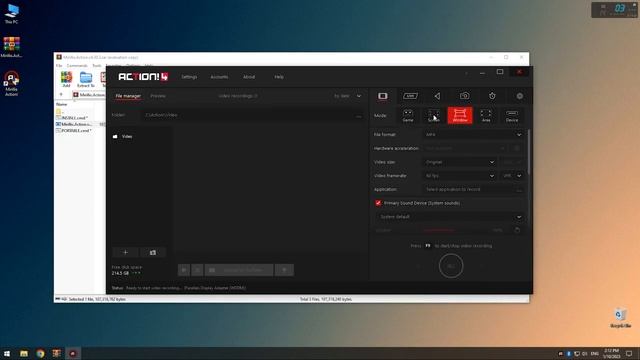Click the hardware acceleration settings gear icon
This screenshot has height=360, width=640.
tap(517, 148)
